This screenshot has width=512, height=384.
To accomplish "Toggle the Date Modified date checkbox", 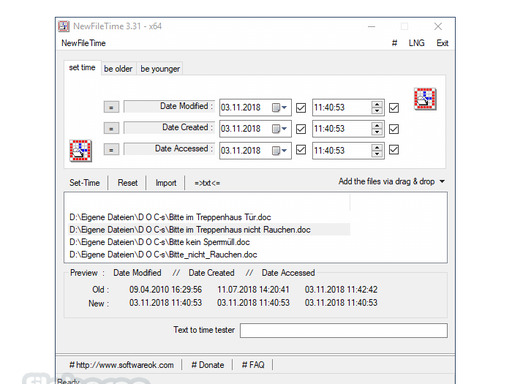I will 301,108.
